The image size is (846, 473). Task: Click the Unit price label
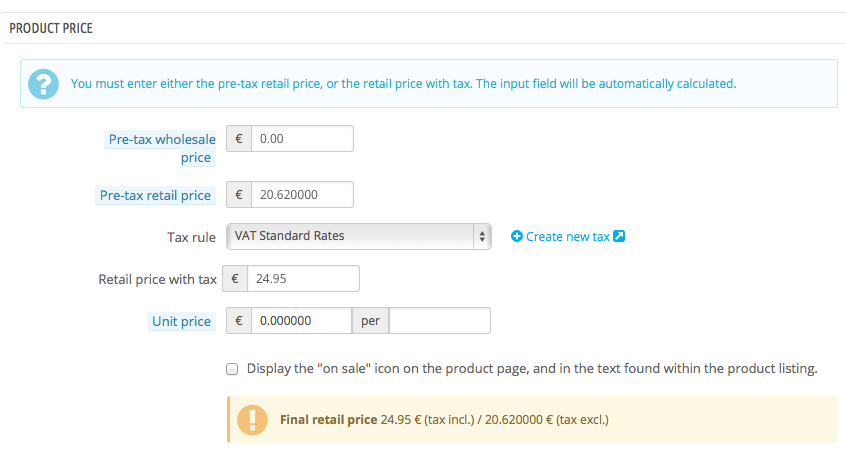181,321
